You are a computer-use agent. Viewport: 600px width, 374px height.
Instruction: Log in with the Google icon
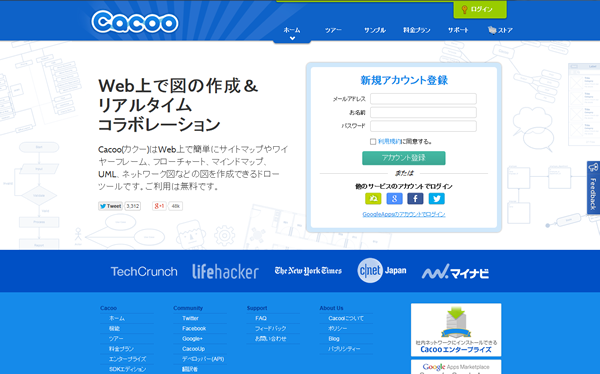(394, 198)
